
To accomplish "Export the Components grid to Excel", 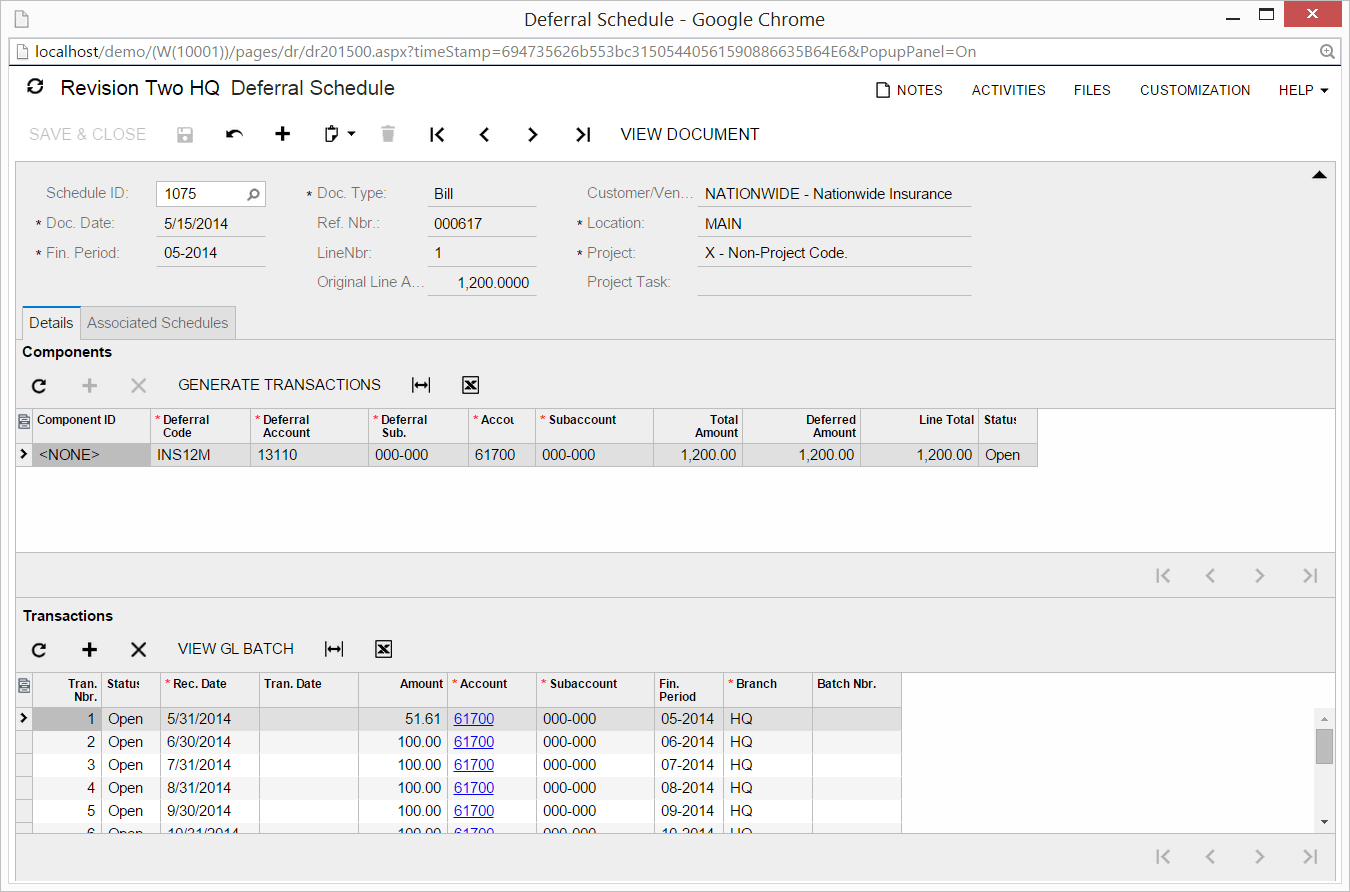I will (x=471, y=385).
